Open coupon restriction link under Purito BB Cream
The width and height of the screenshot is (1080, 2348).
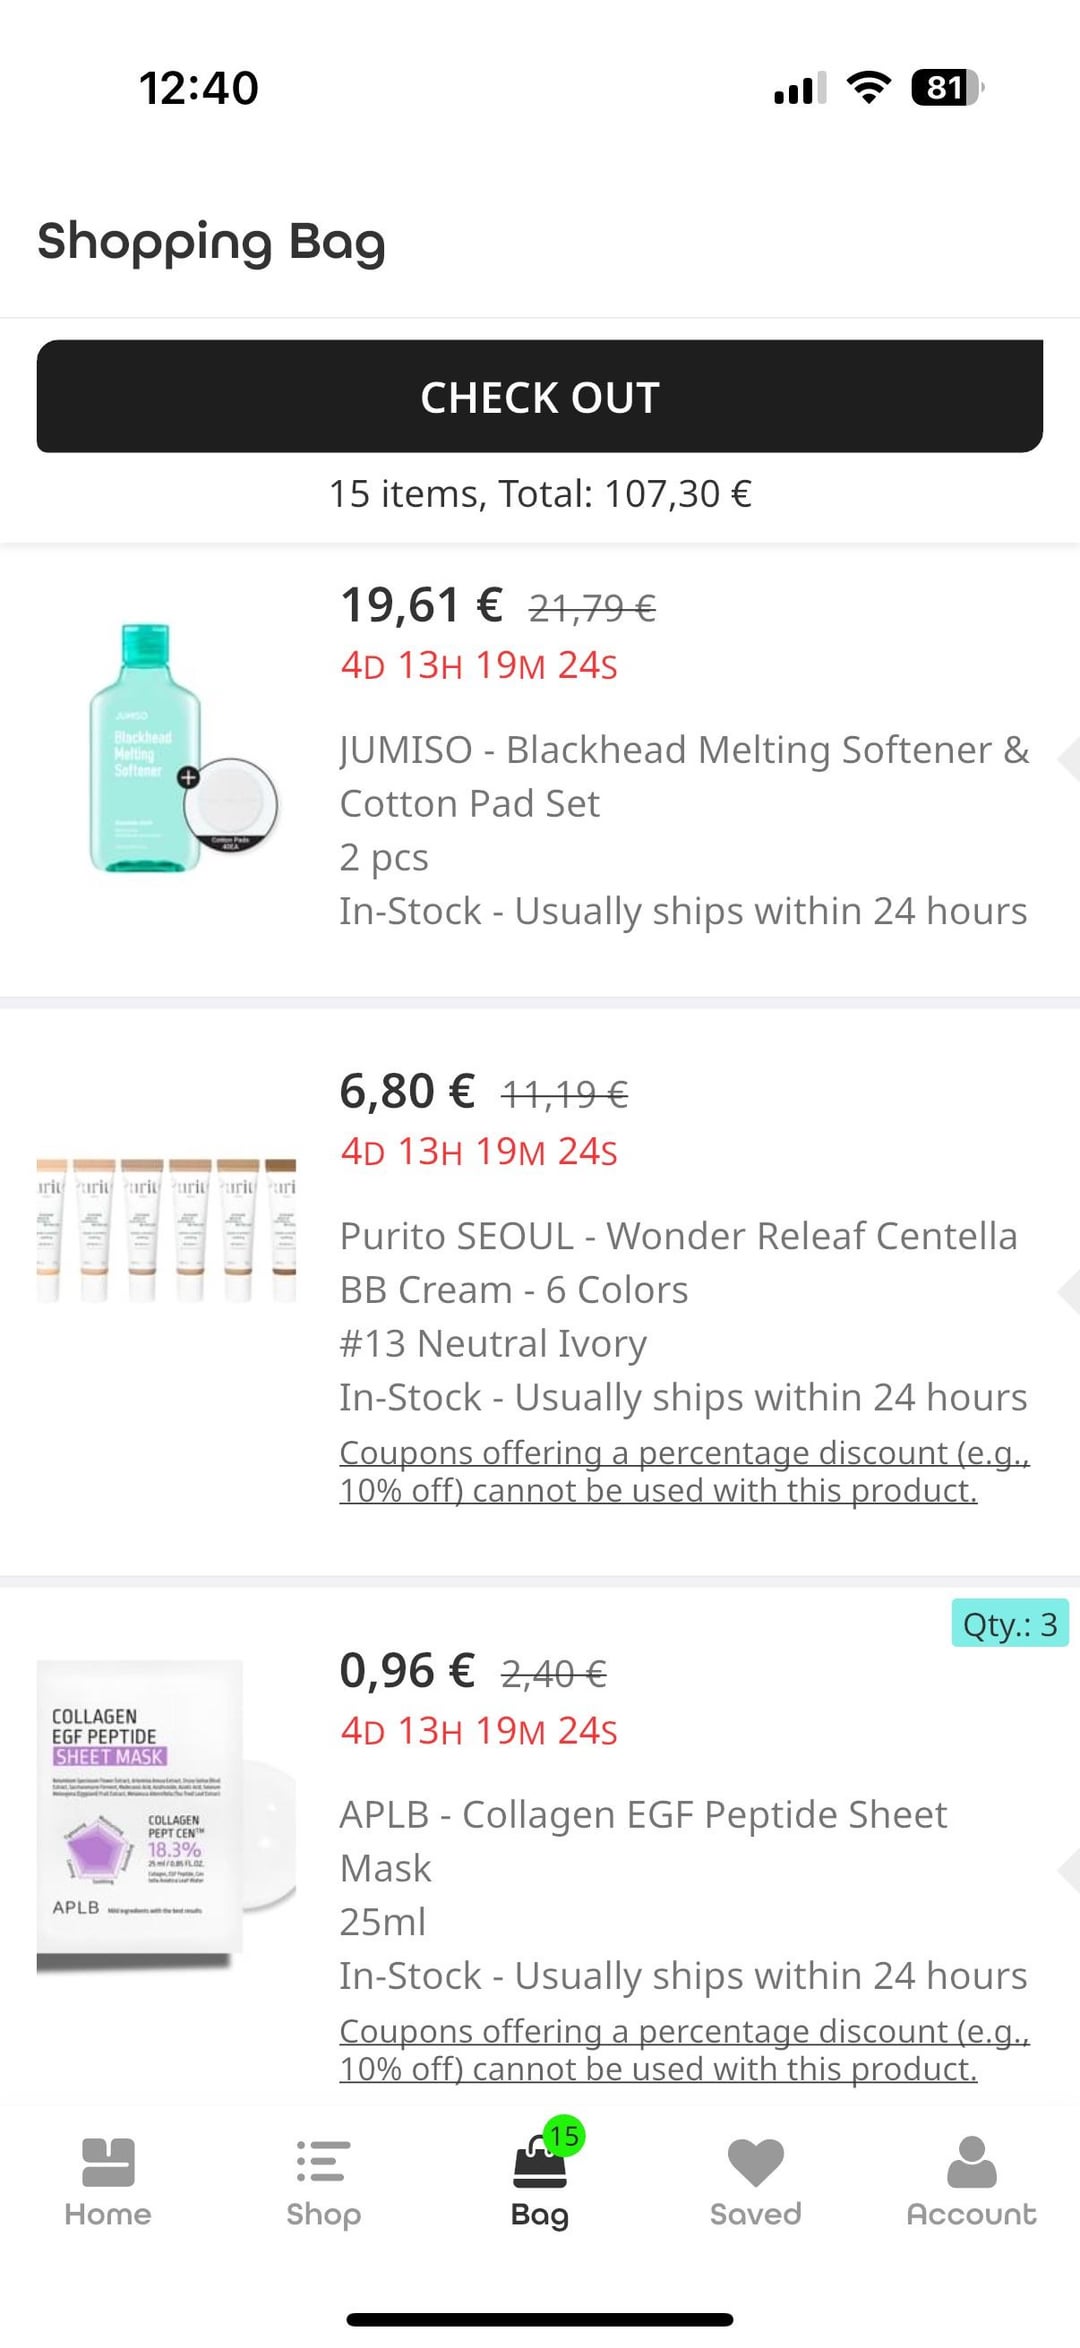click(684, 1471)
